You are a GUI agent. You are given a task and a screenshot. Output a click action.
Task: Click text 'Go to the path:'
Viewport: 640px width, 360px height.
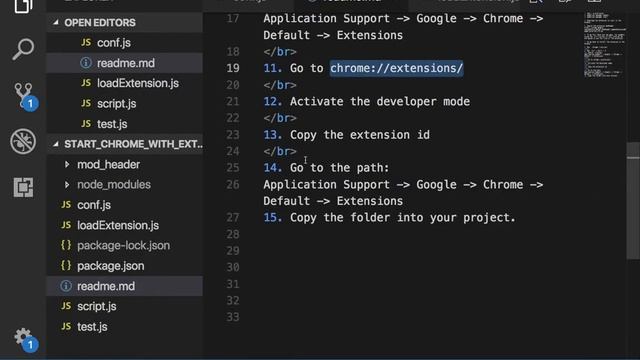(x=340, y=168)
